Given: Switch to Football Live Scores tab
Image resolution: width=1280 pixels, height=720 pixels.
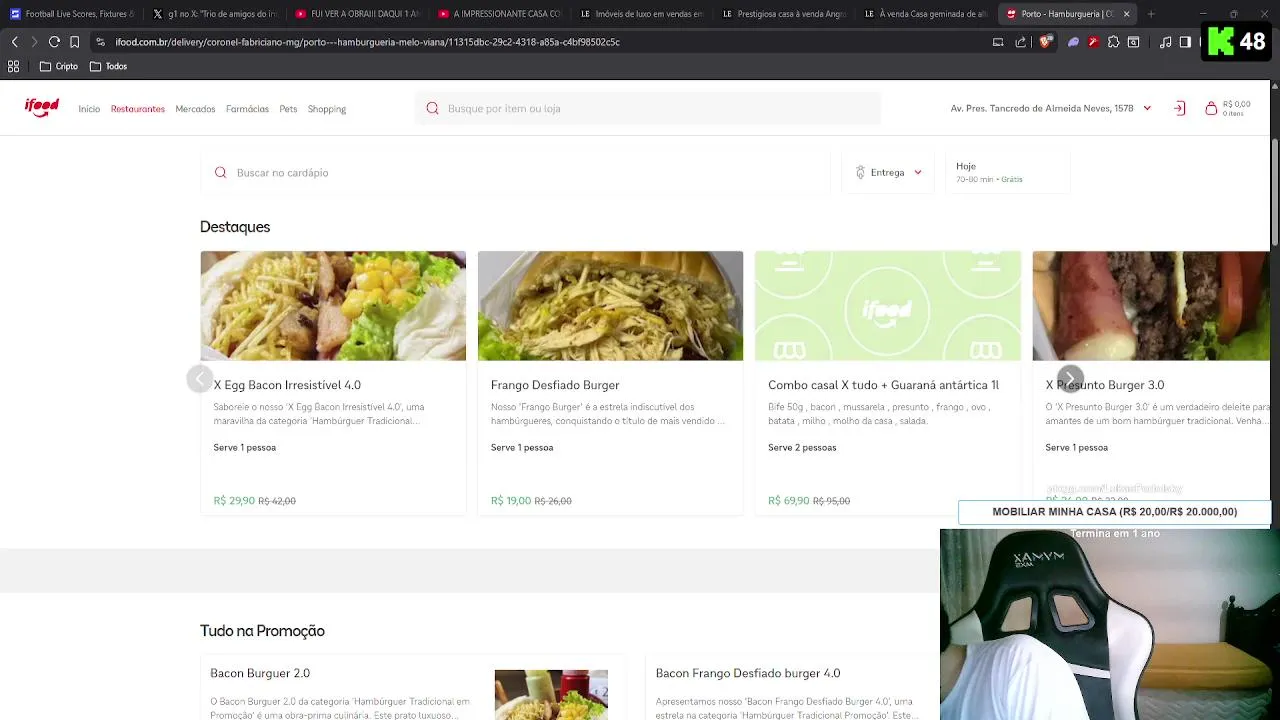Looking at the screenshot, I should point(72,14).
